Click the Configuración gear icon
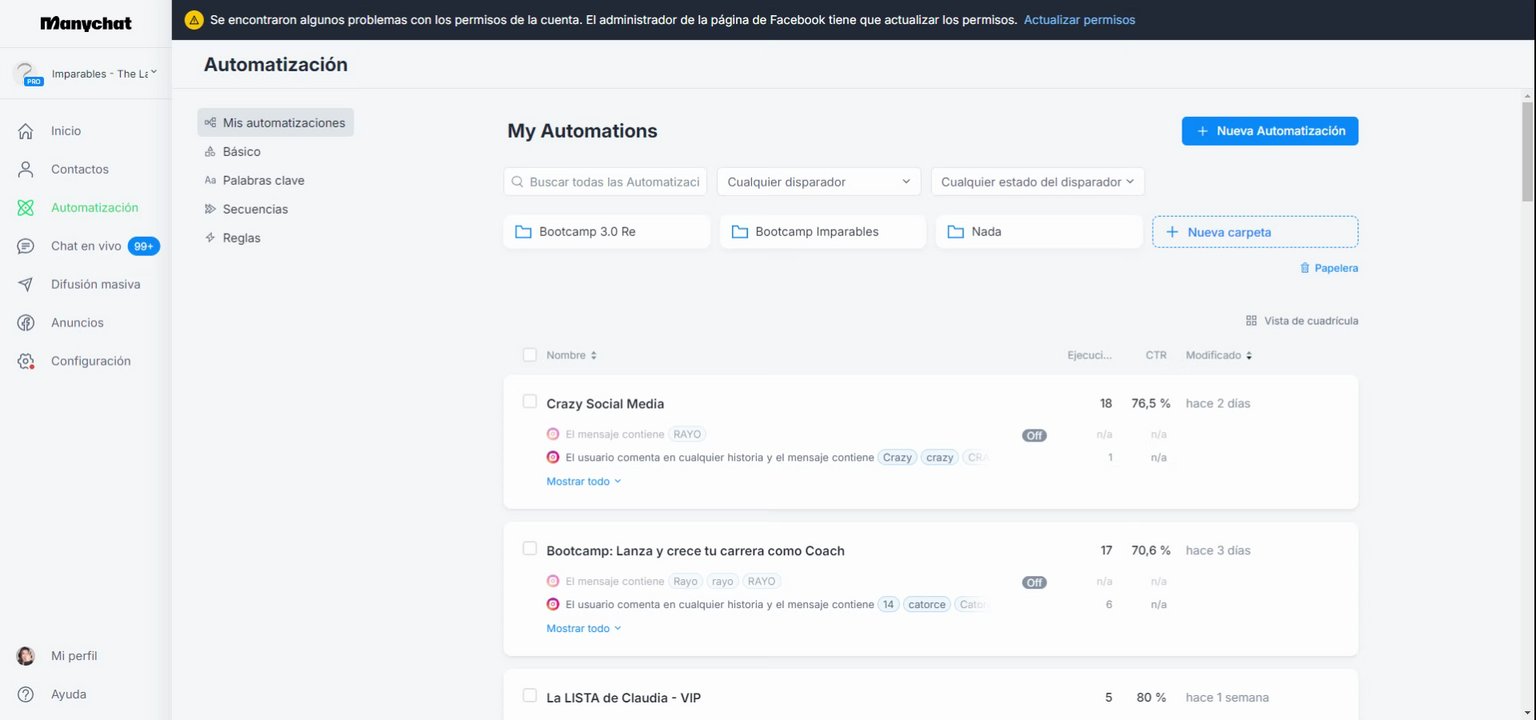The width and height of the screenshot is (1536, 720). (x=26, y=361)
